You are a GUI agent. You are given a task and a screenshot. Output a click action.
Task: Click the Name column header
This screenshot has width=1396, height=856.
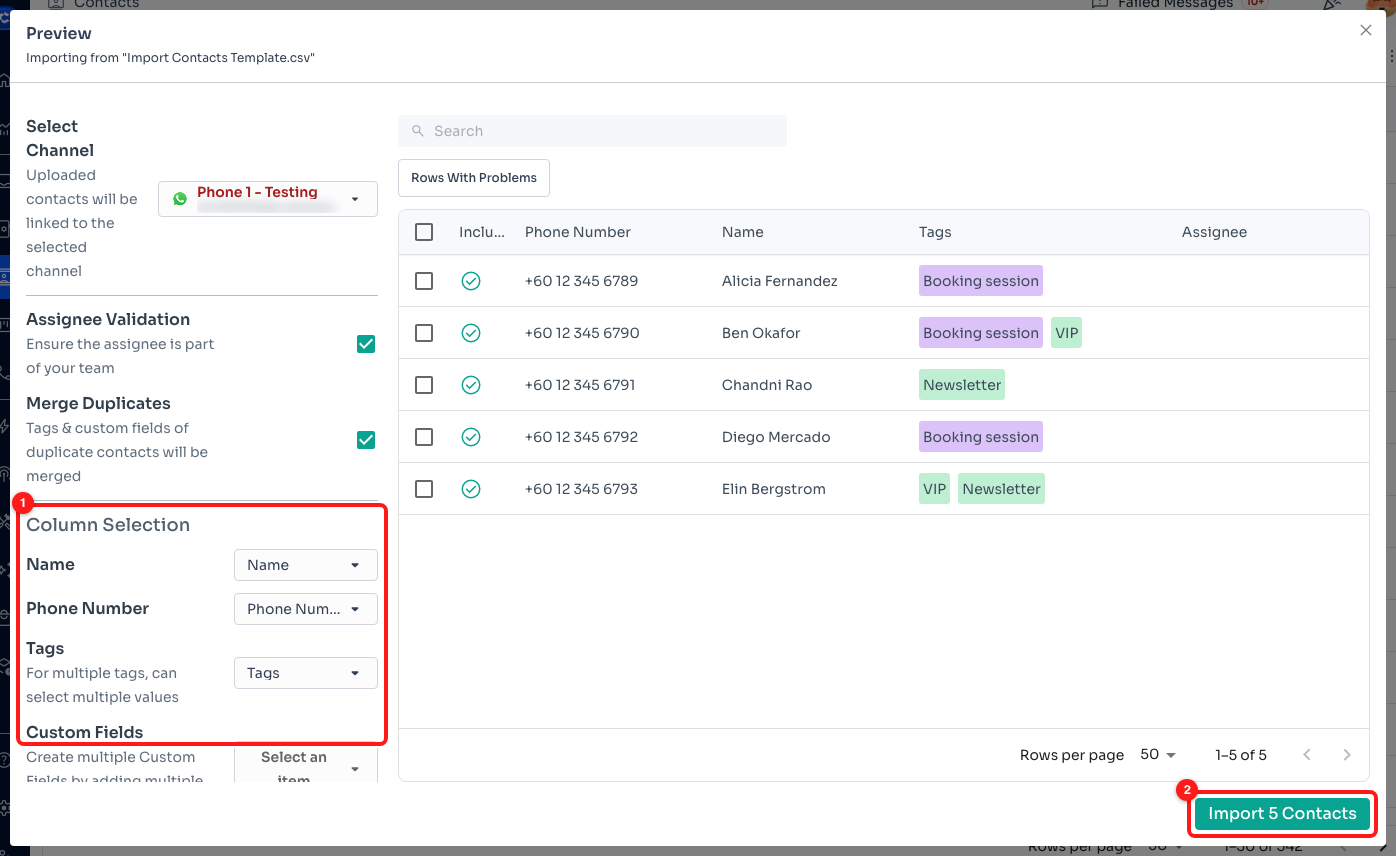point(743,232)
